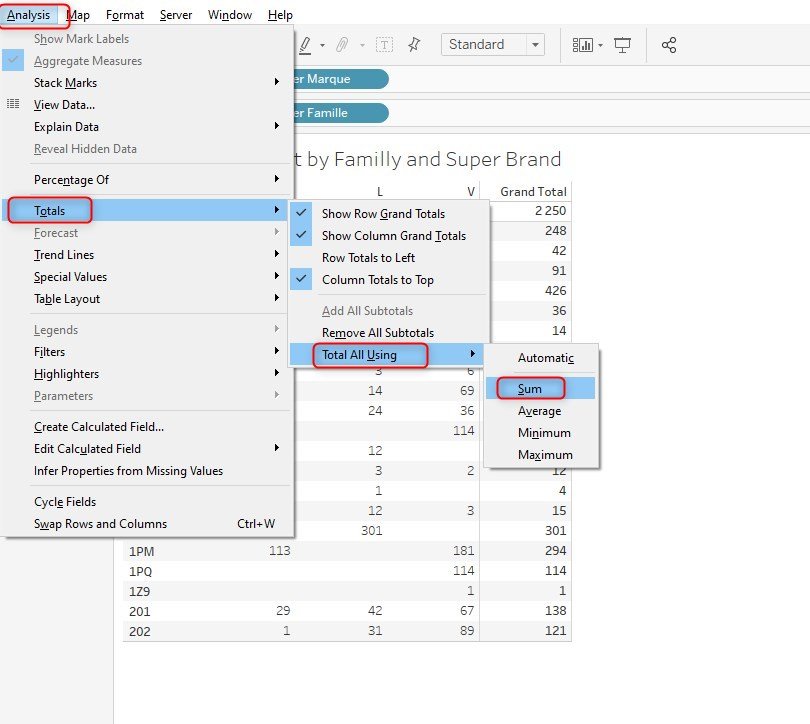
Task: Click the 201 row label
Action: [139, 611]
